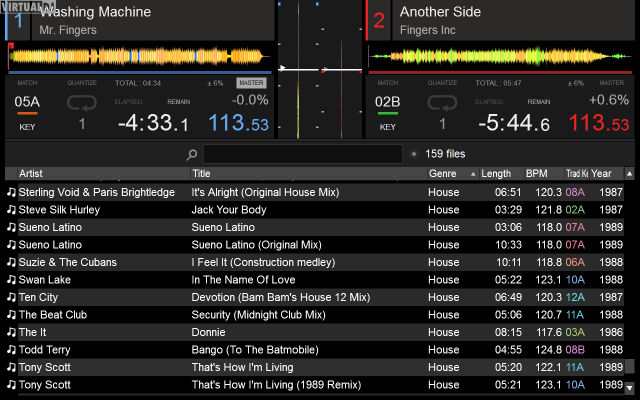Click the center scrolling beat waveform
This screenshot has width=640, height=400.
click(x=320, y=69)
